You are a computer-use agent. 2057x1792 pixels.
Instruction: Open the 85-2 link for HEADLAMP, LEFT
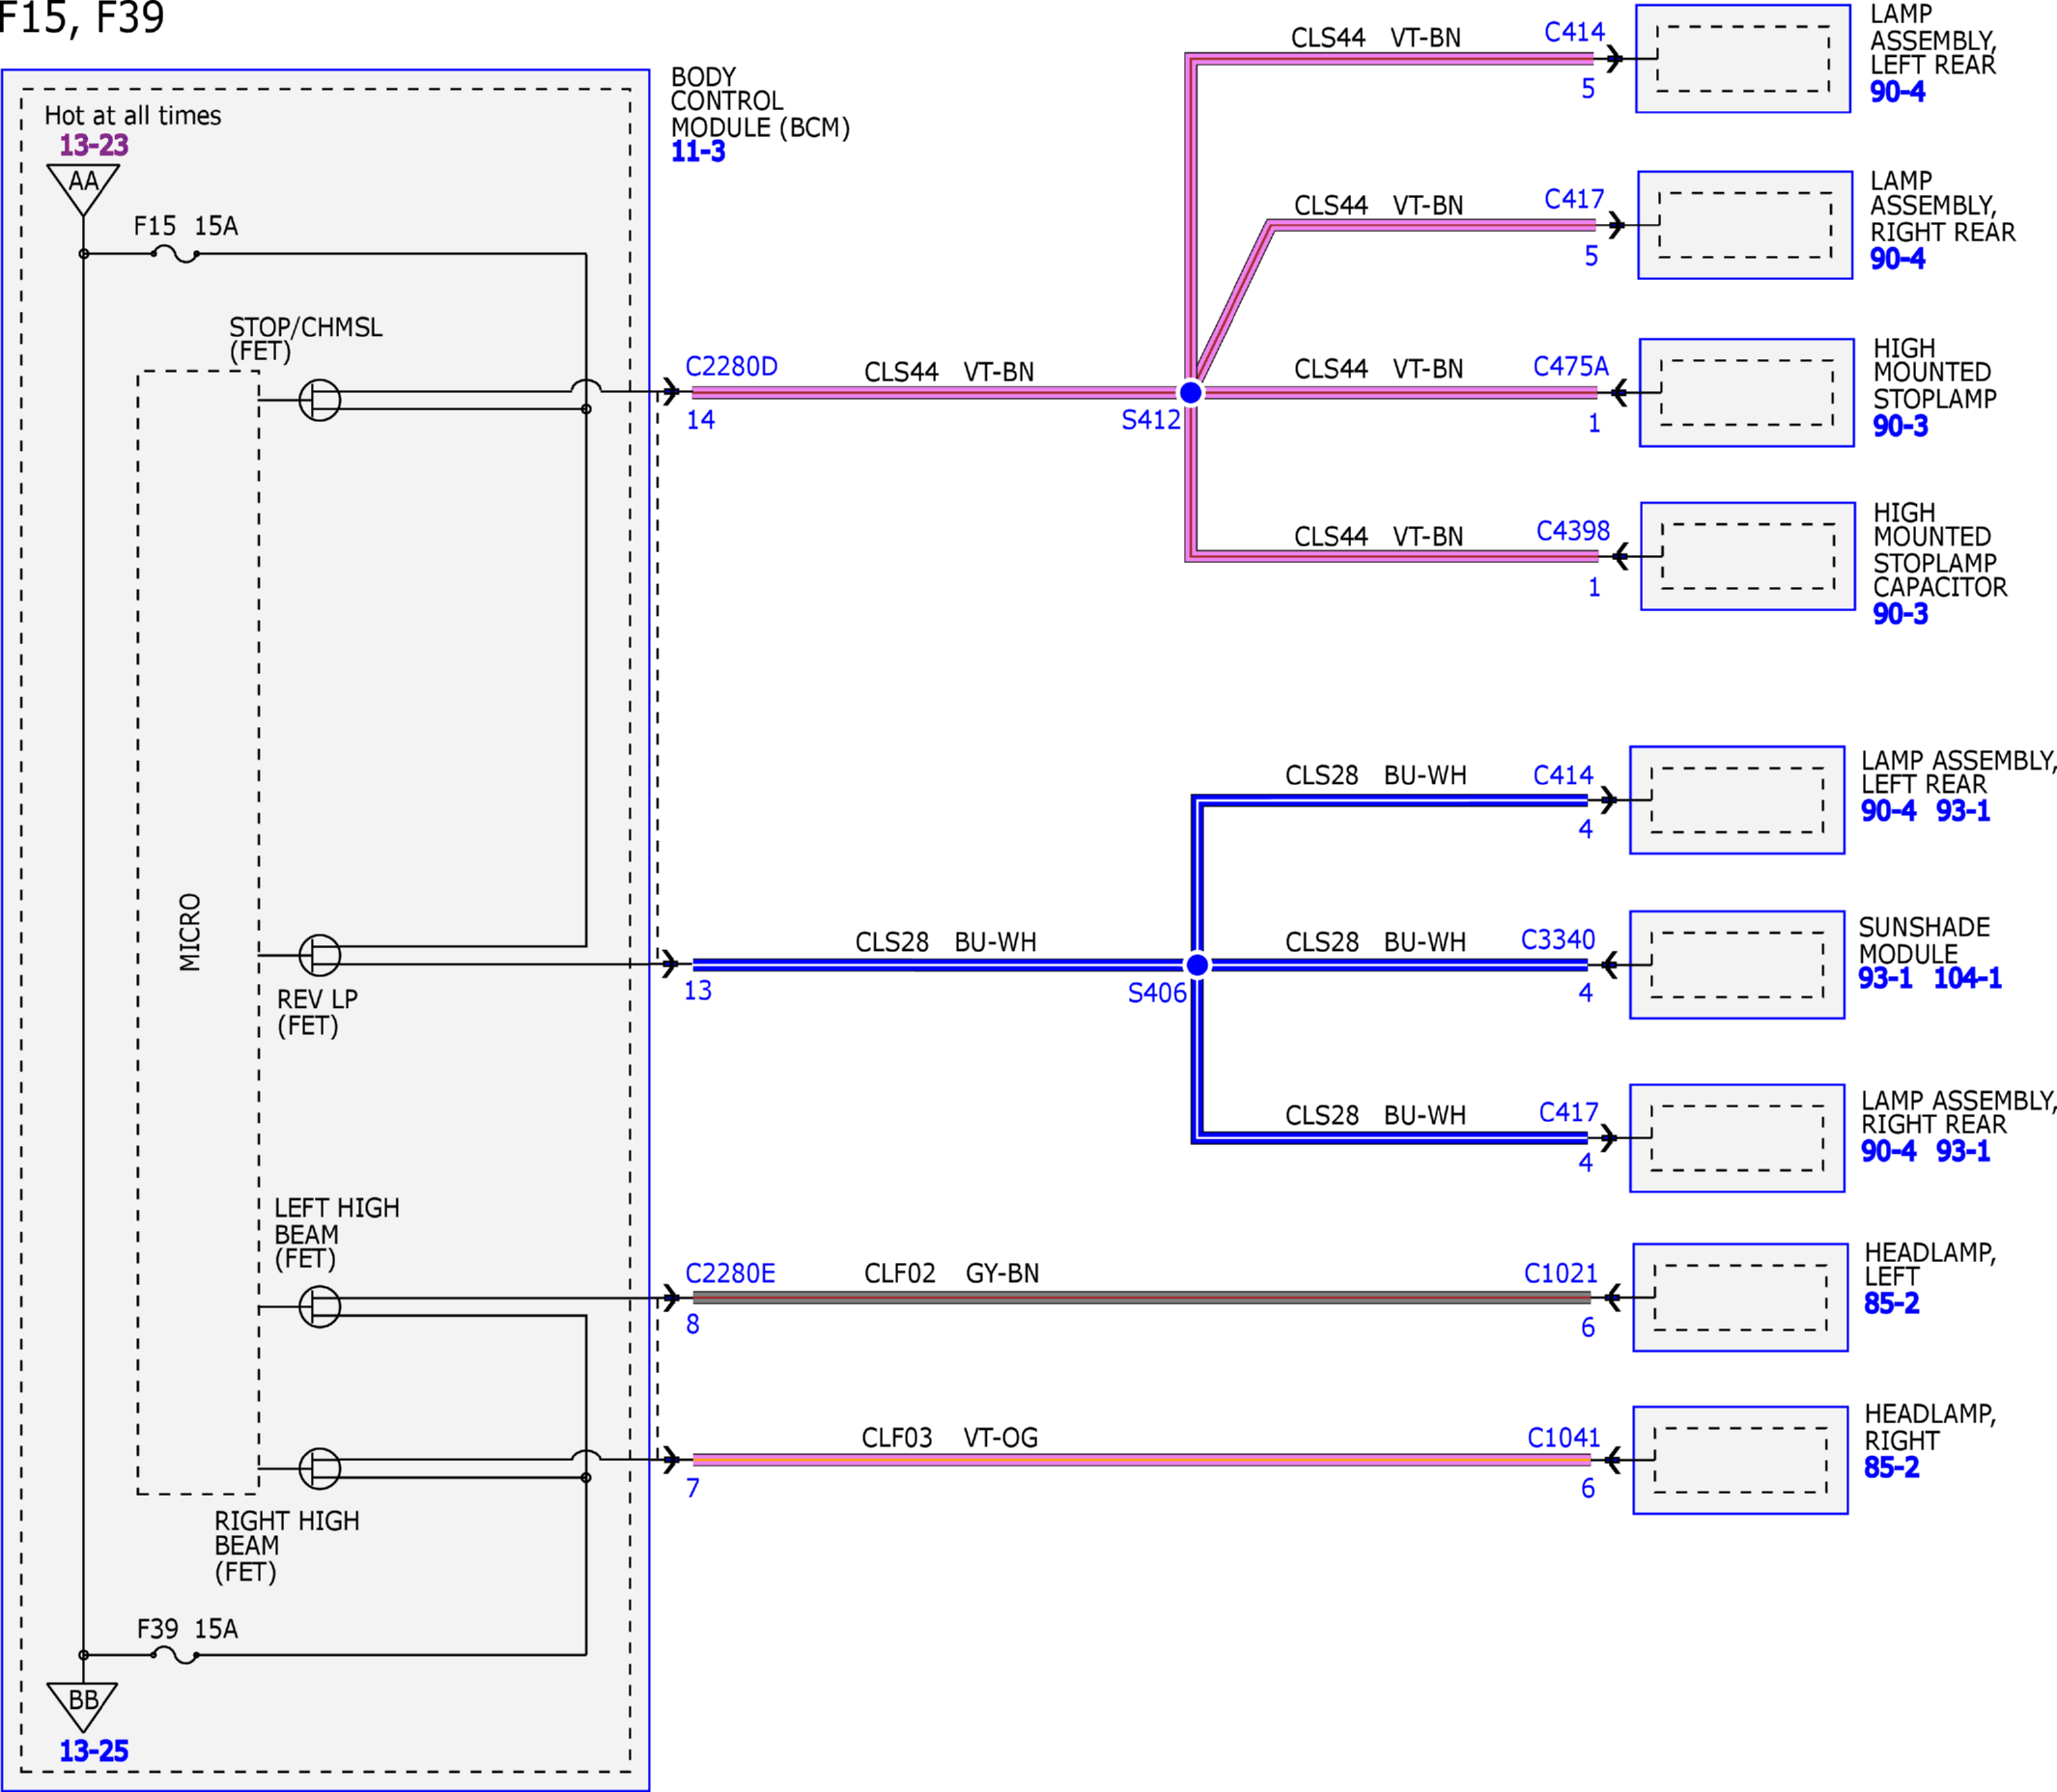point(1891,1303)
